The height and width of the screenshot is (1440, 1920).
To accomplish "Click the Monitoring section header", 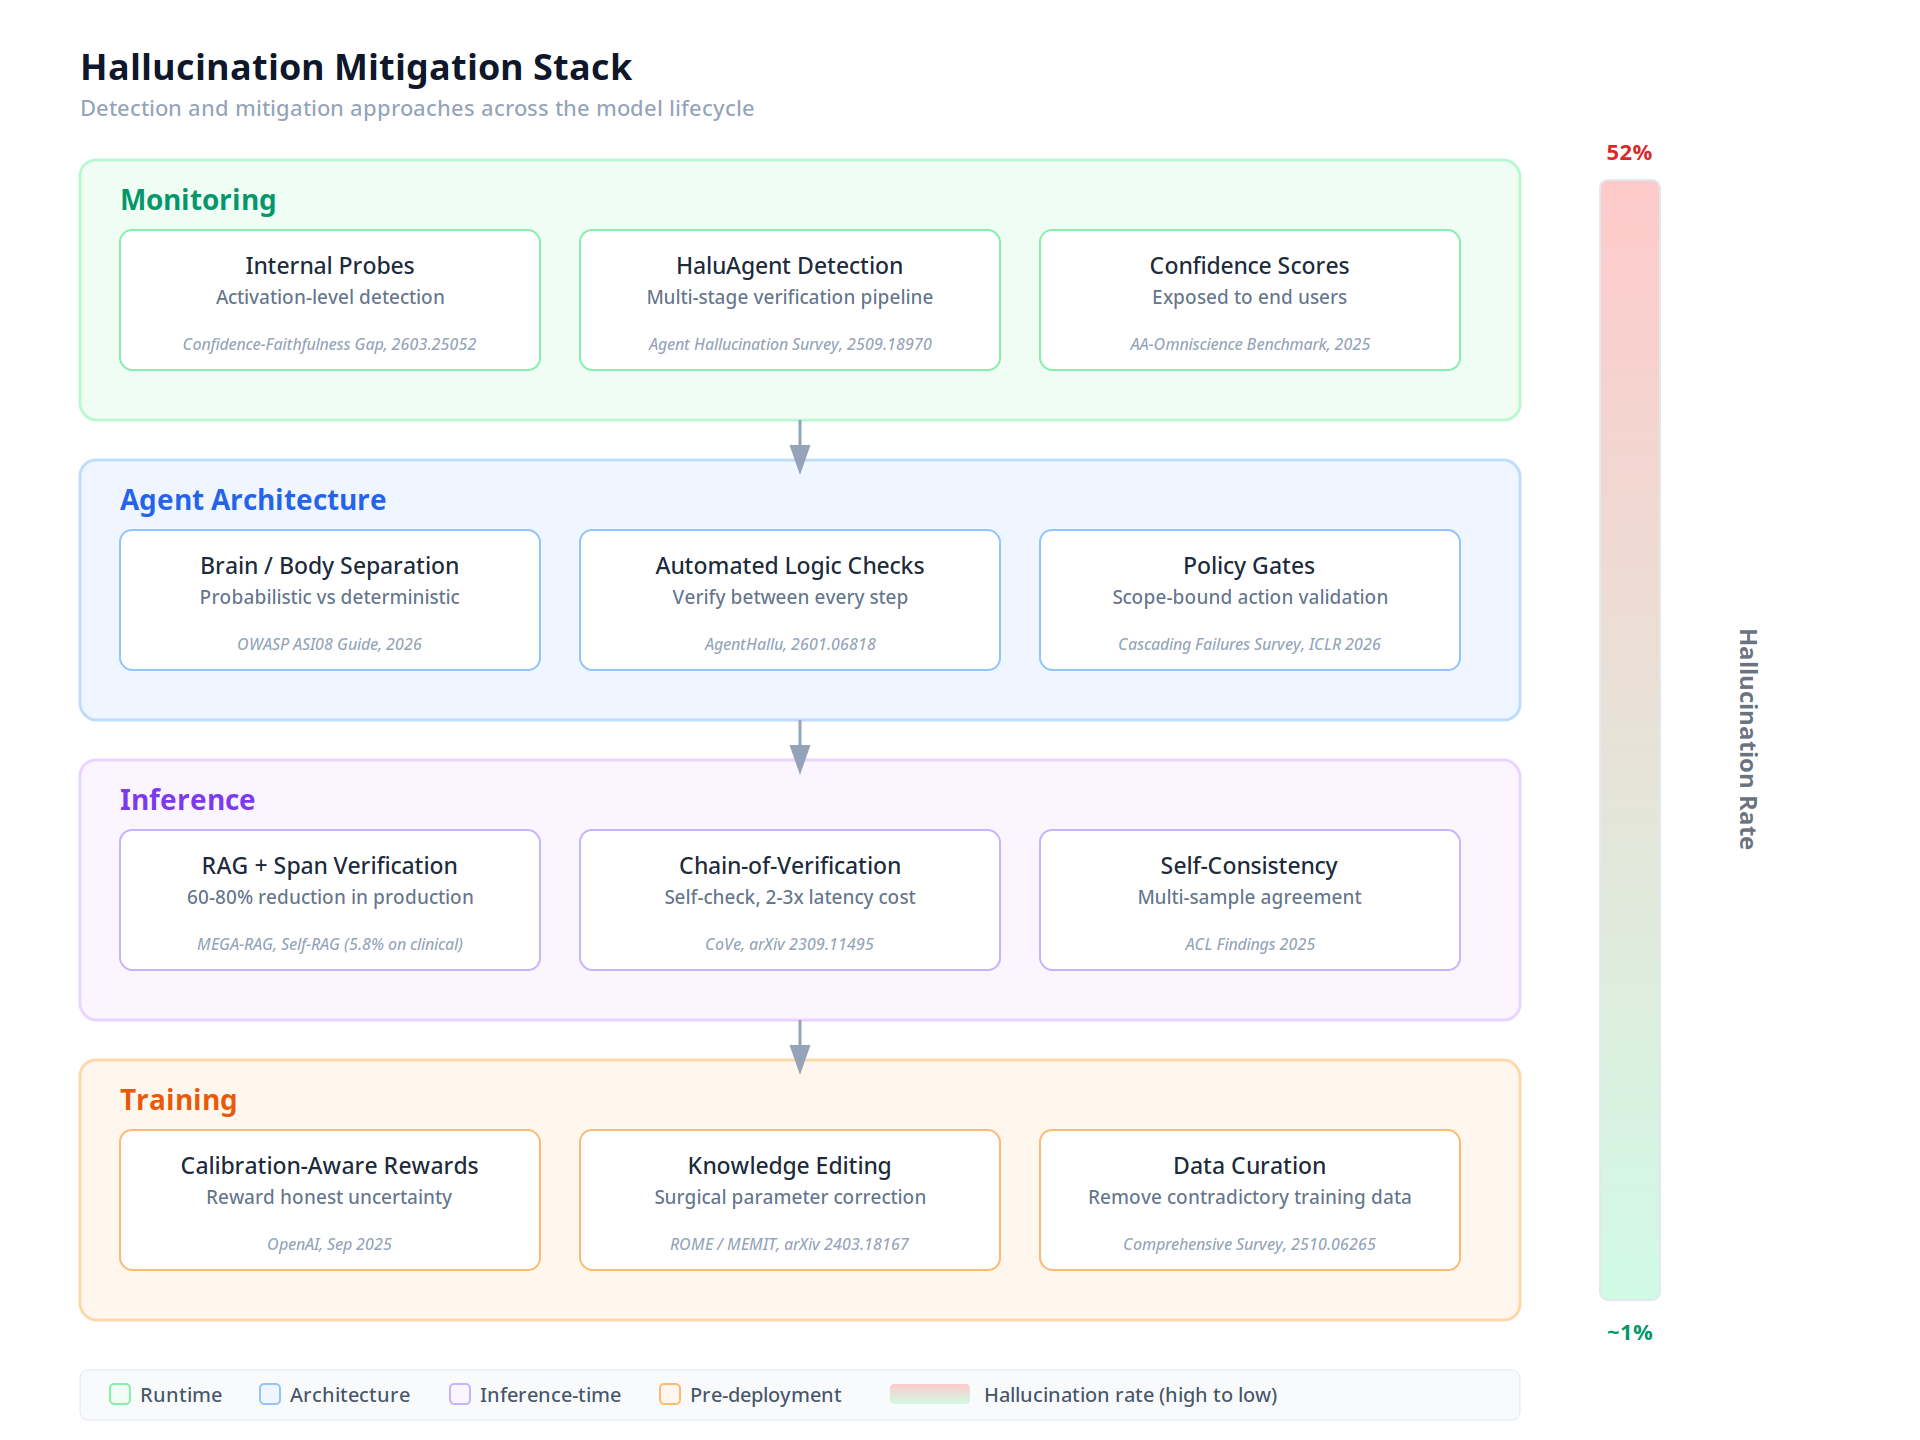I will coord(197,200).
